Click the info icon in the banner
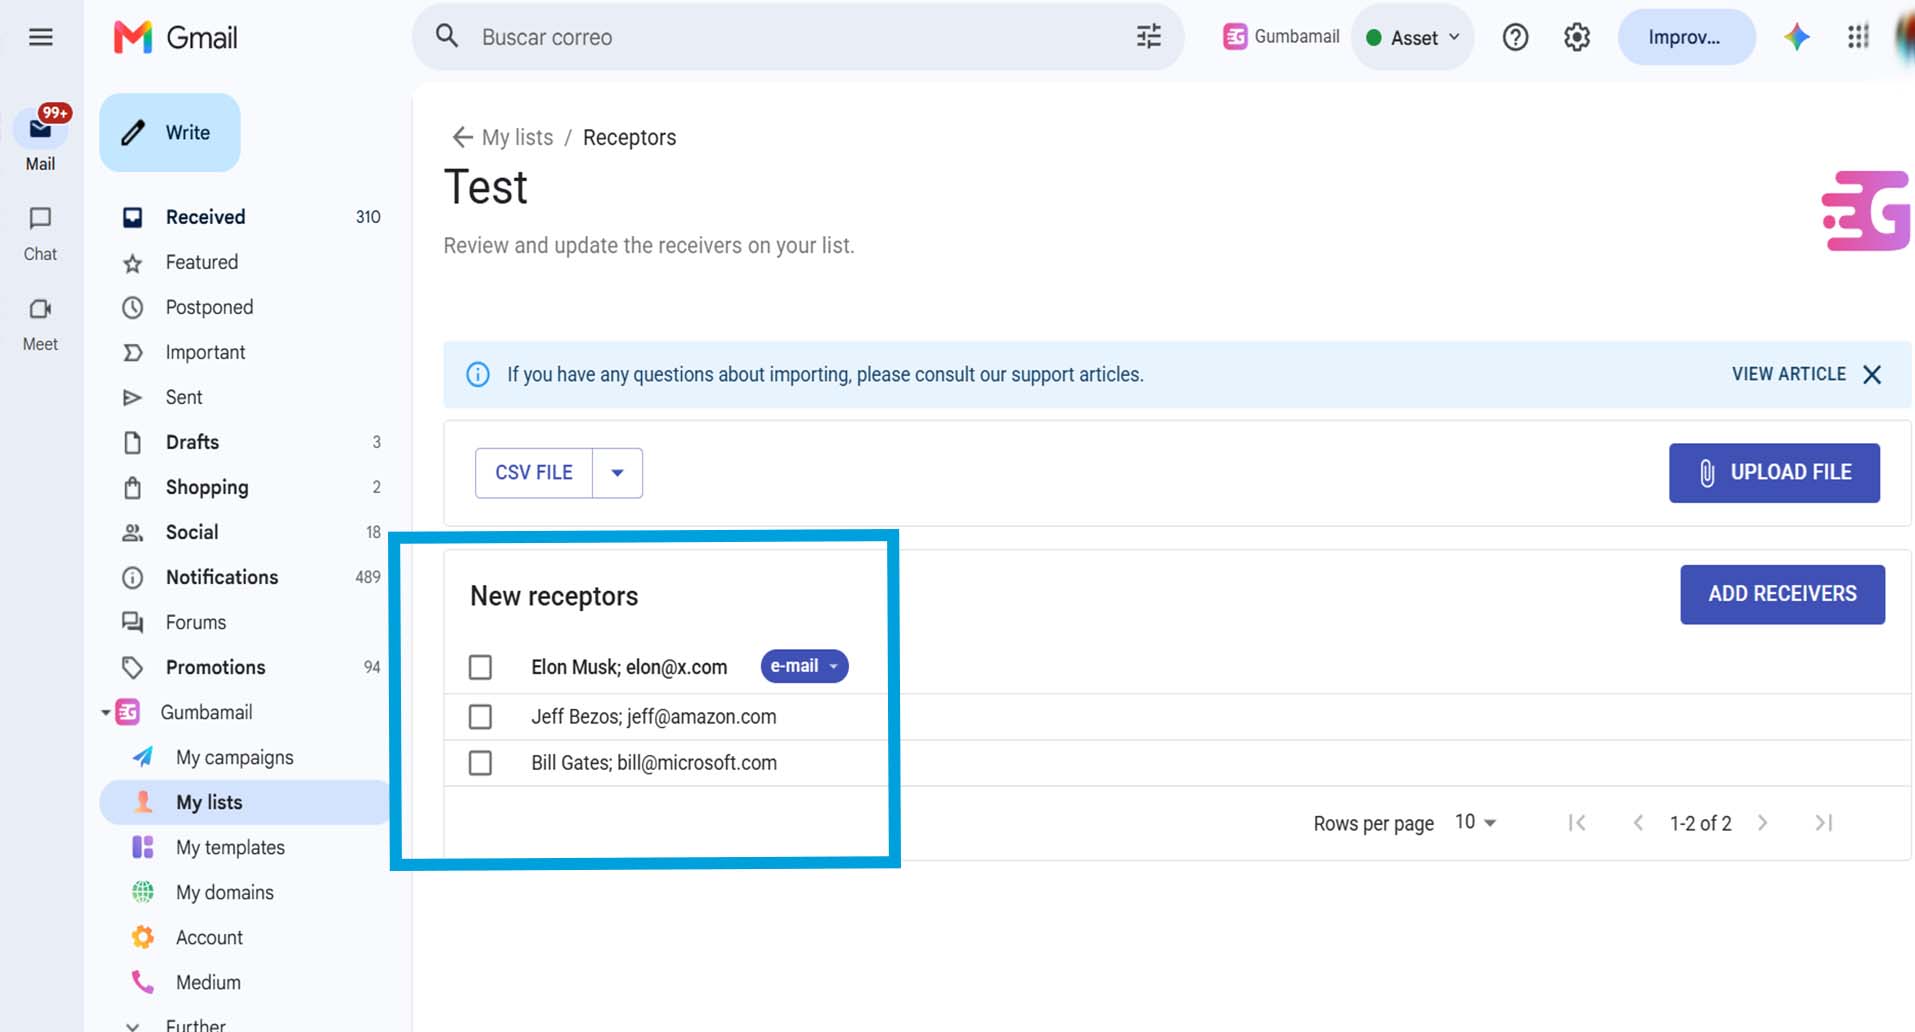Image resolution: width=1915 pixels, height=1032 pixels. coord(478,374)
